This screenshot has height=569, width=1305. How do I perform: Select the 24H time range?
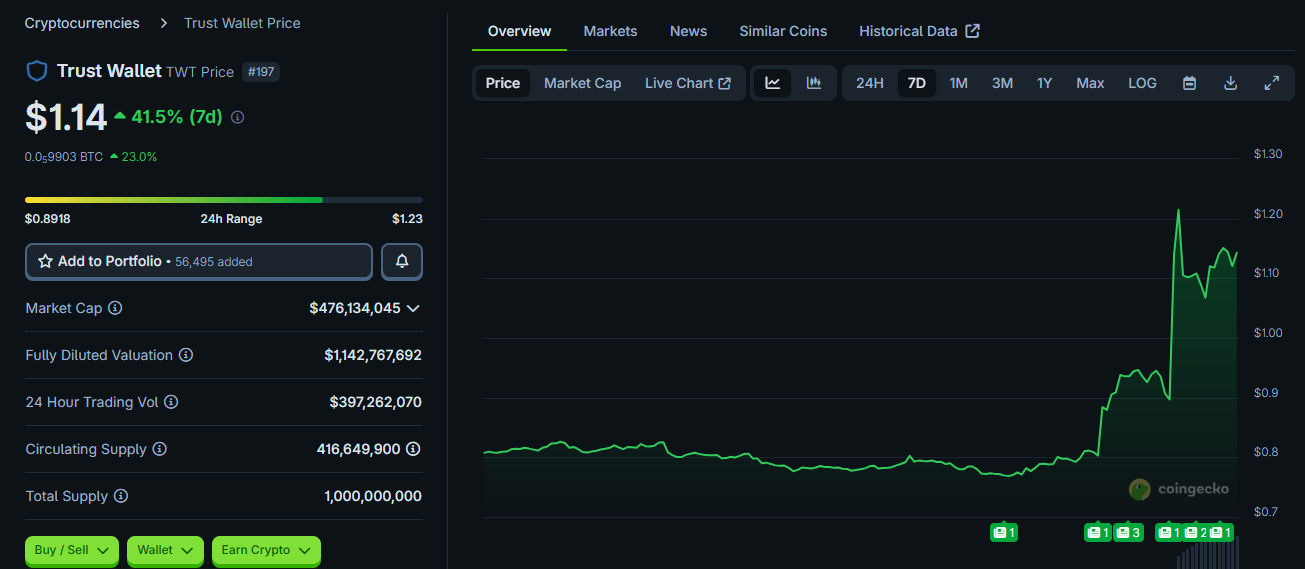(869, 83)
